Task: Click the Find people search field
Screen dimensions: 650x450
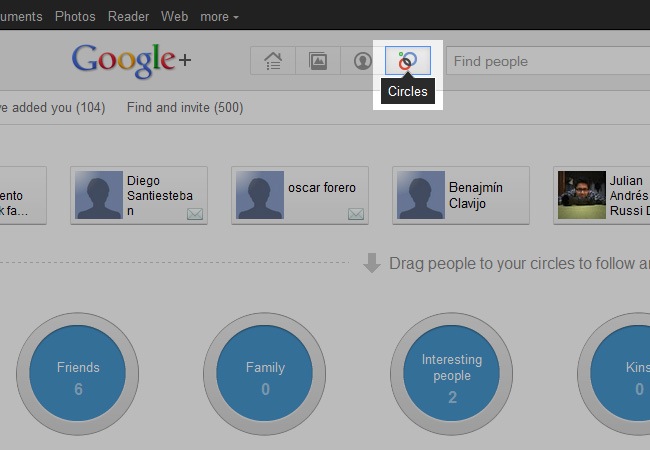Action: (545, 61)
